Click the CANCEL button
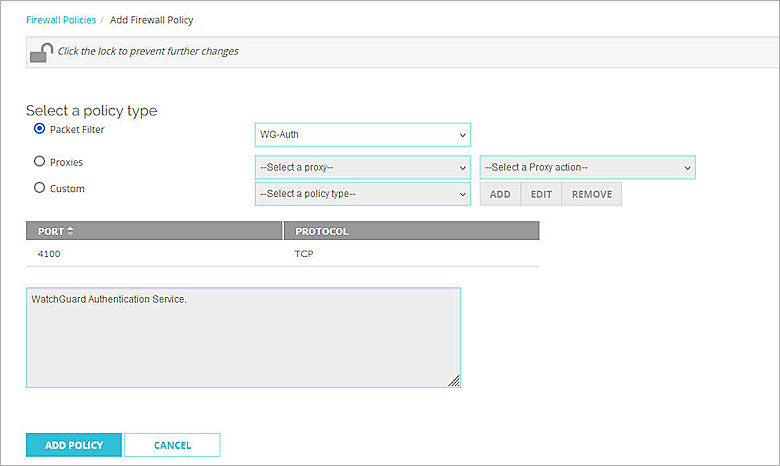The width and height of the screenshot is (780, 466). click(x=172, y=445)
